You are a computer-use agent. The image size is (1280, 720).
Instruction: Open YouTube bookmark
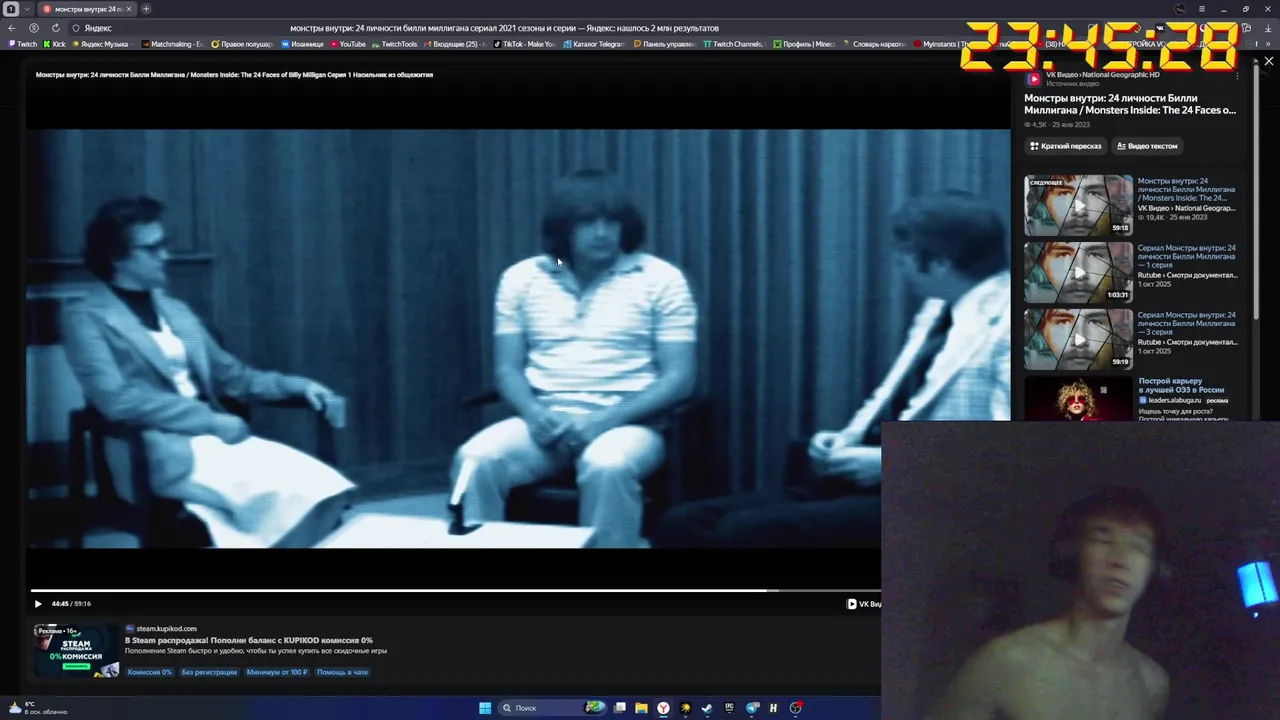coord(348,44)
